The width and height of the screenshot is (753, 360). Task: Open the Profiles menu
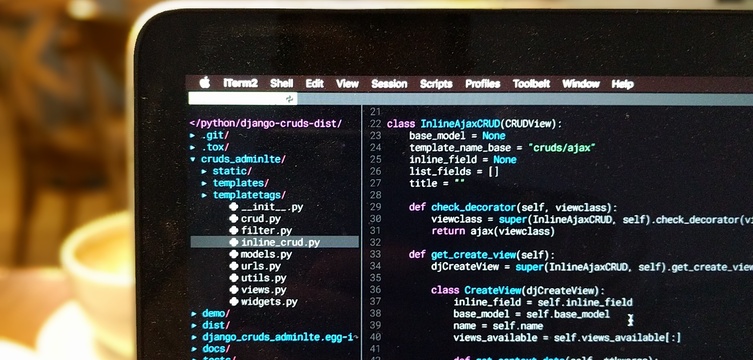click(483, 84)
